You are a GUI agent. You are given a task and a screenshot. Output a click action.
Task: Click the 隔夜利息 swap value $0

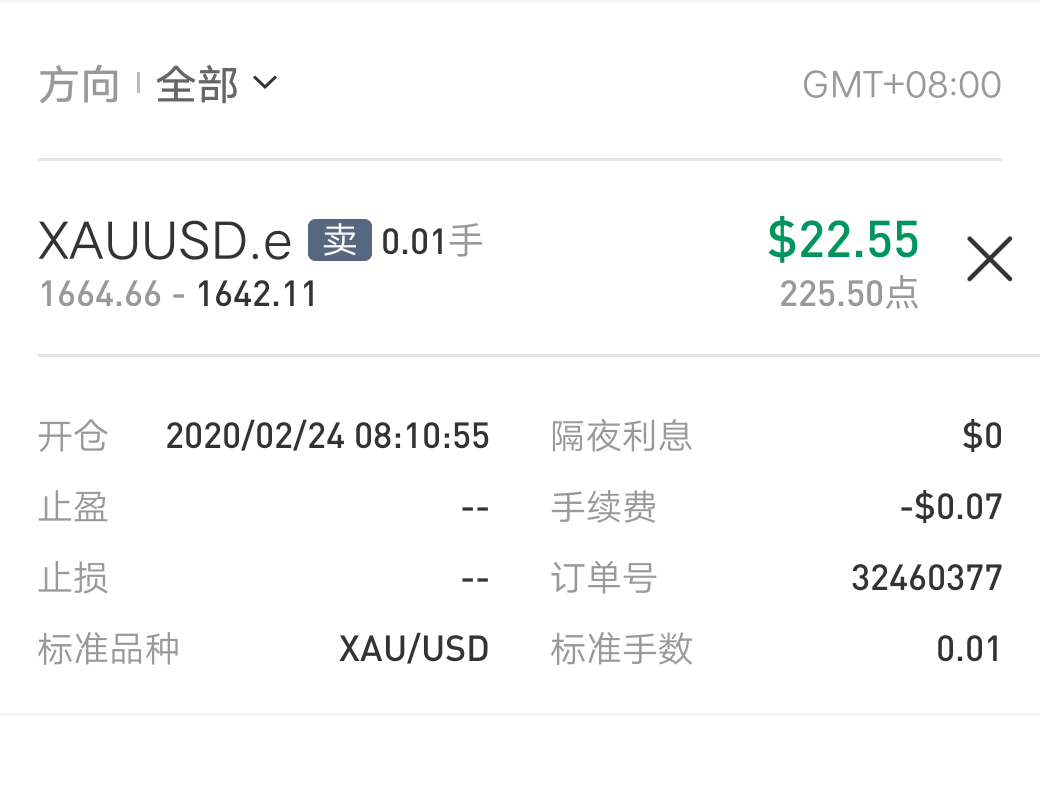[x=982, y=436]
